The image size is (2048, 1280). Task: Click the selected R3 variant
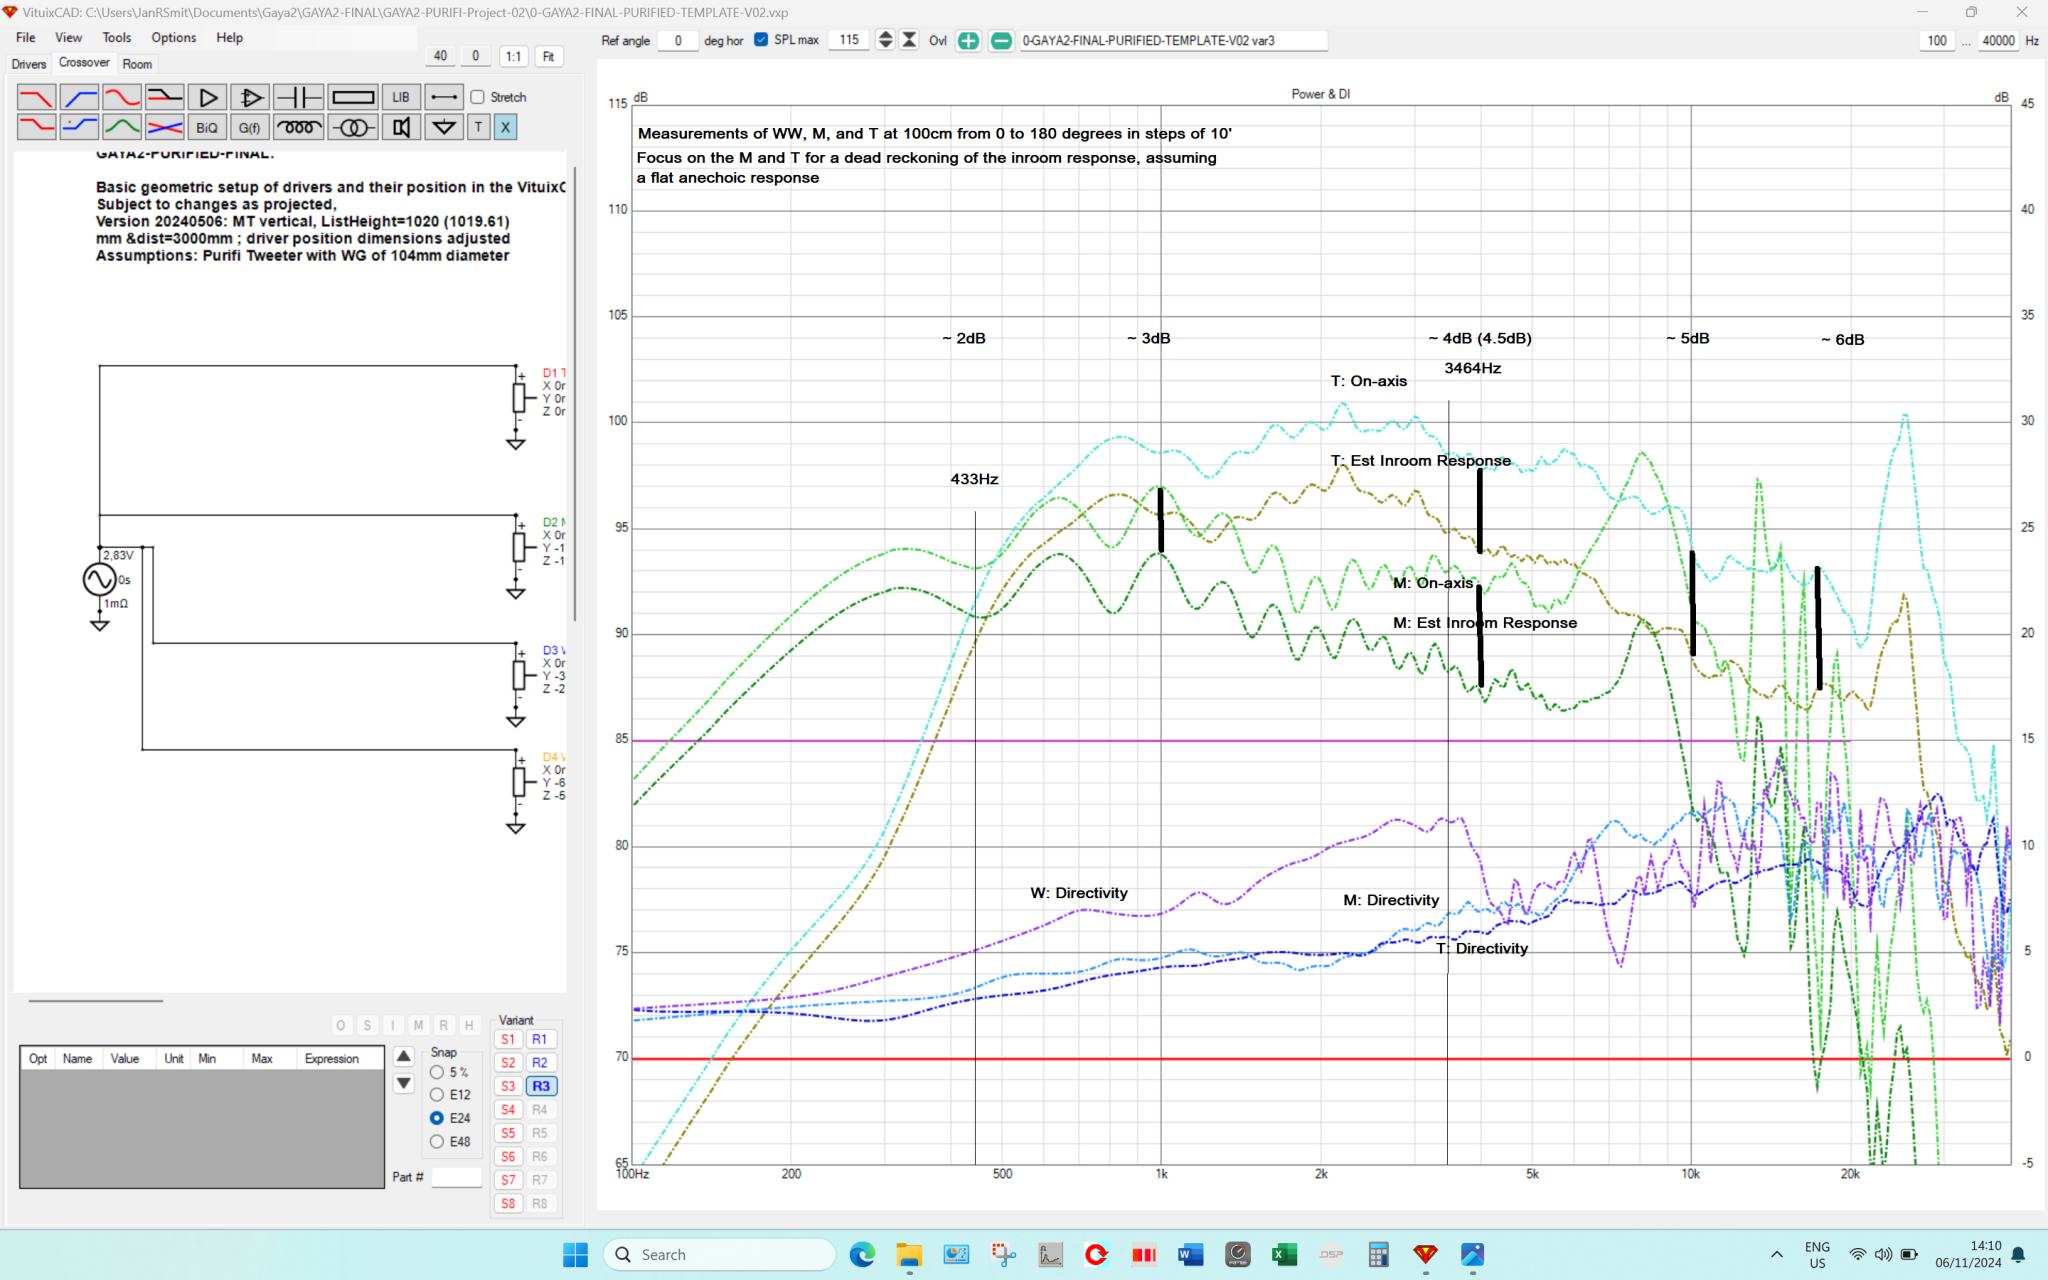pyautogui.click(x=541, y=1086)
